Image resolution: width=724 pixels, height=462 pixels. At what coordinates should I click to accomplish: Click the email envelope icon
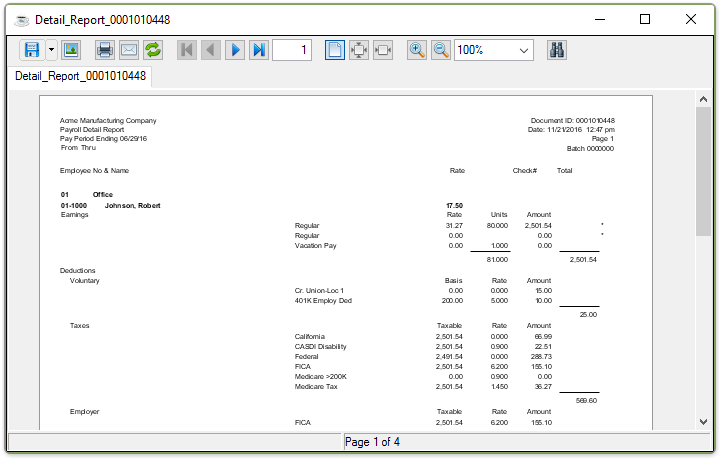(x=129, y=50)
